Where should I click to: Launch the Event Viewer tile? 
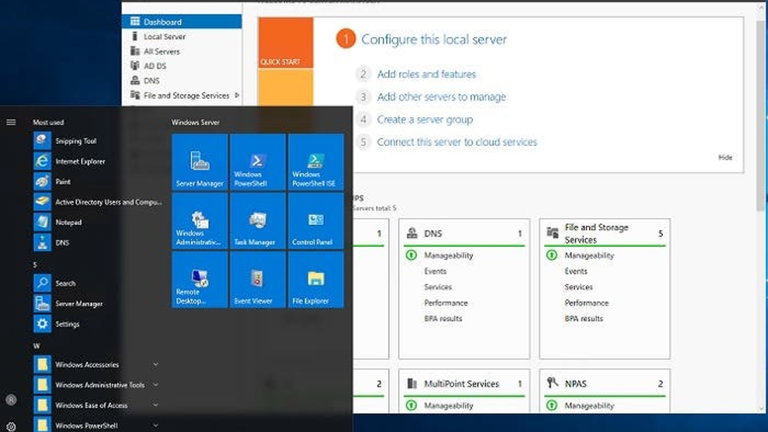pos(258,280)
